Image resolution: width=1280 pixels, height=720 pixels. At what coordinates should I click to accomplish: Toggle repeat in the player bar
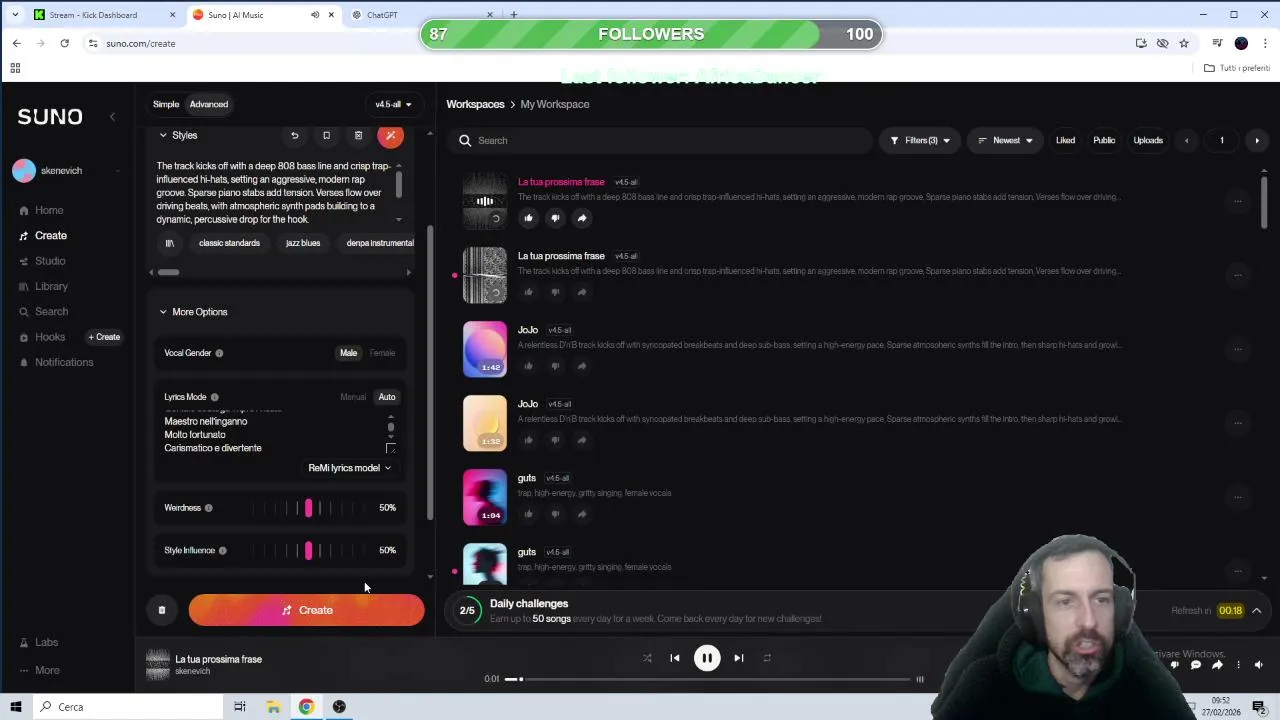[x=767, y=658]
